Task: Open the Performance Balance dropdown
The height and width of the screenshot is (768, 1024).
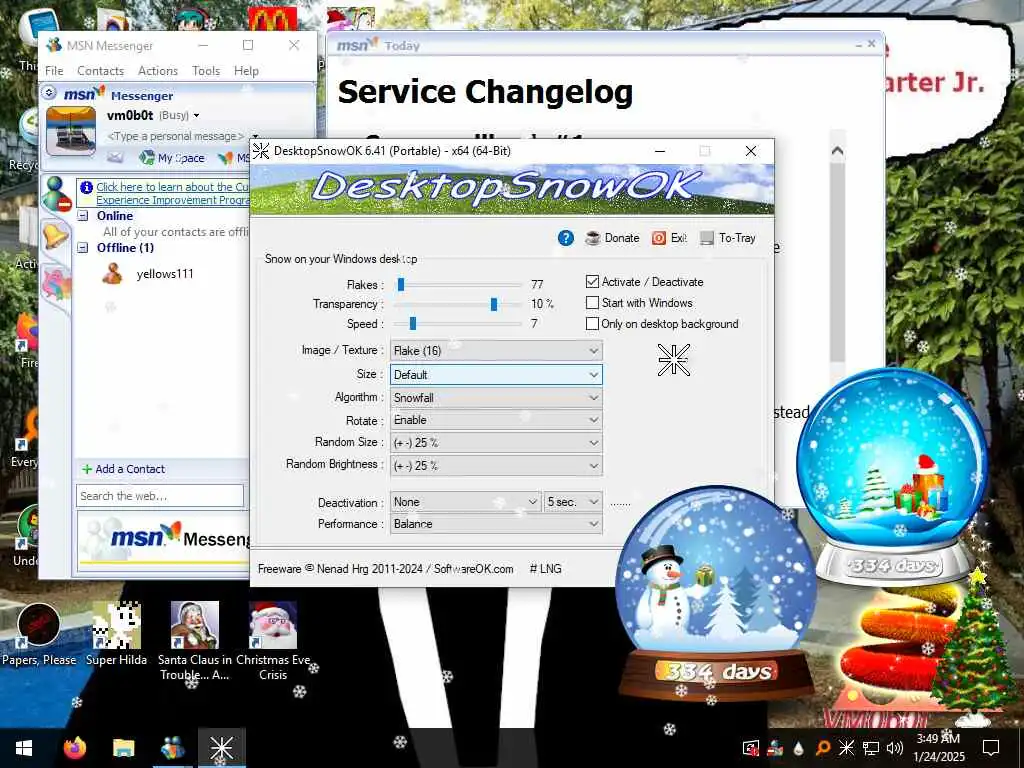Action: click(x=496, y=524)
